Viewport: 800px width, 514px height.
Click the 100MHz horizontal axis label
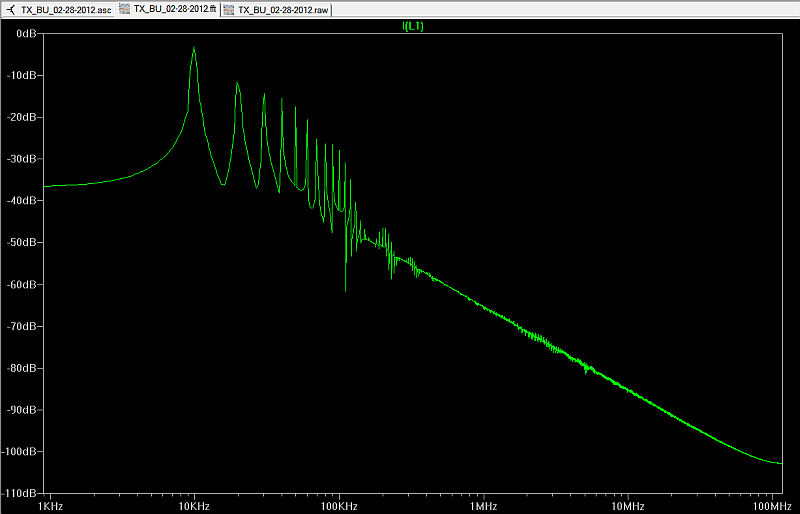(770, 507)
